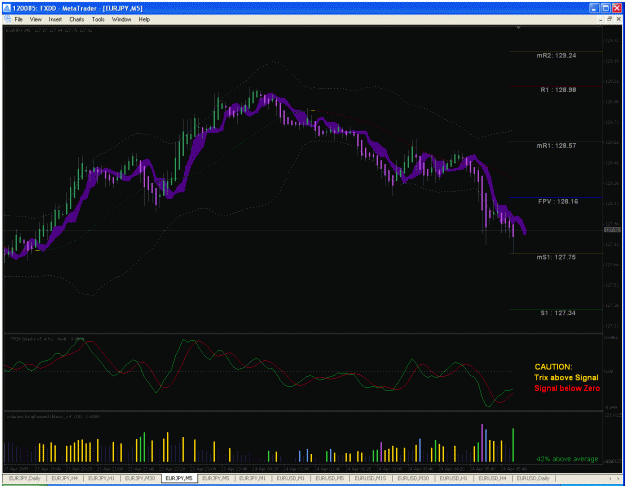
Task: Click the MetaTrader icon in the title bar
Action: coord(7,8)
